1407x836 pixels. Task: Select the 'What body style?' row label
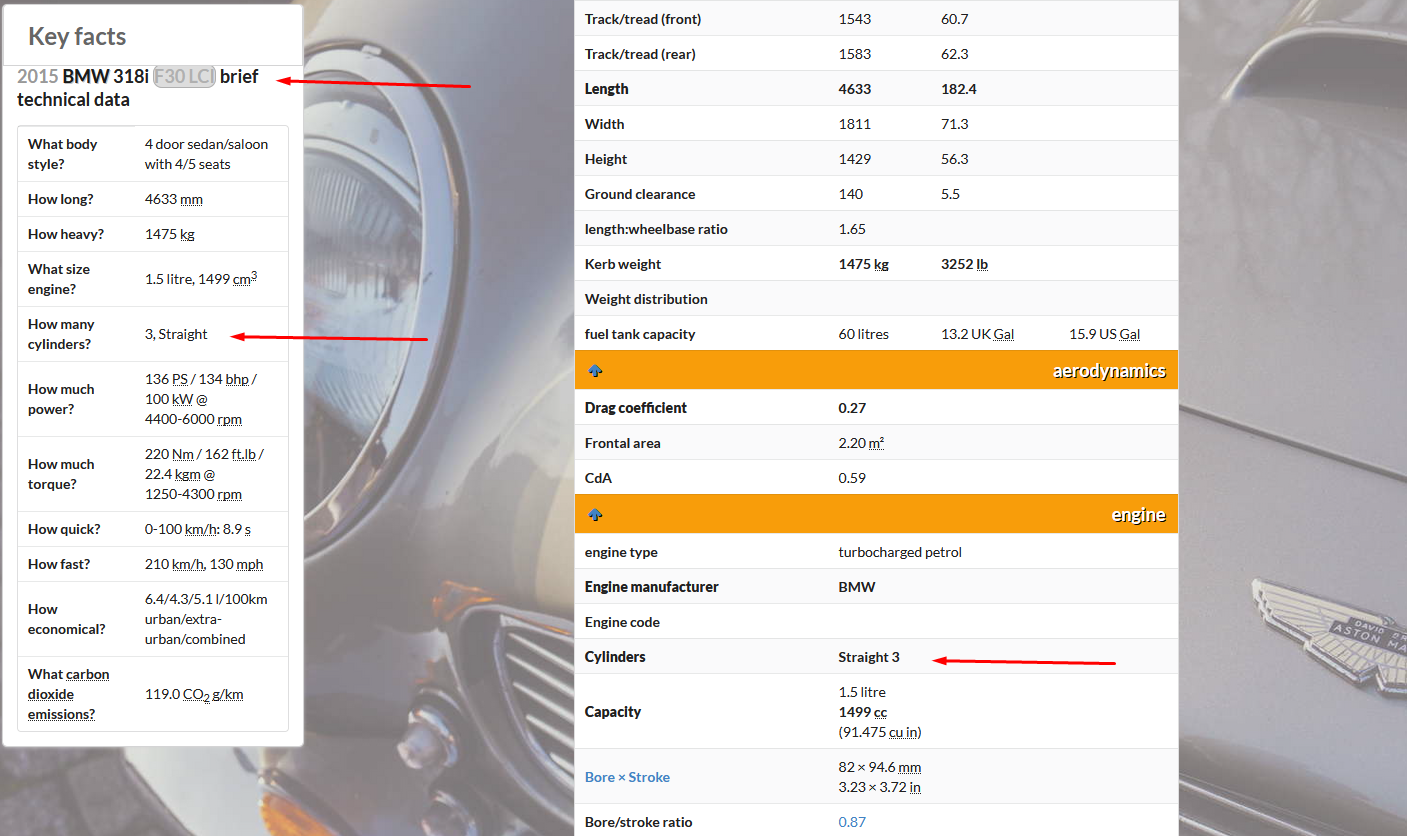pyautogui.click(x=63, y=154)
